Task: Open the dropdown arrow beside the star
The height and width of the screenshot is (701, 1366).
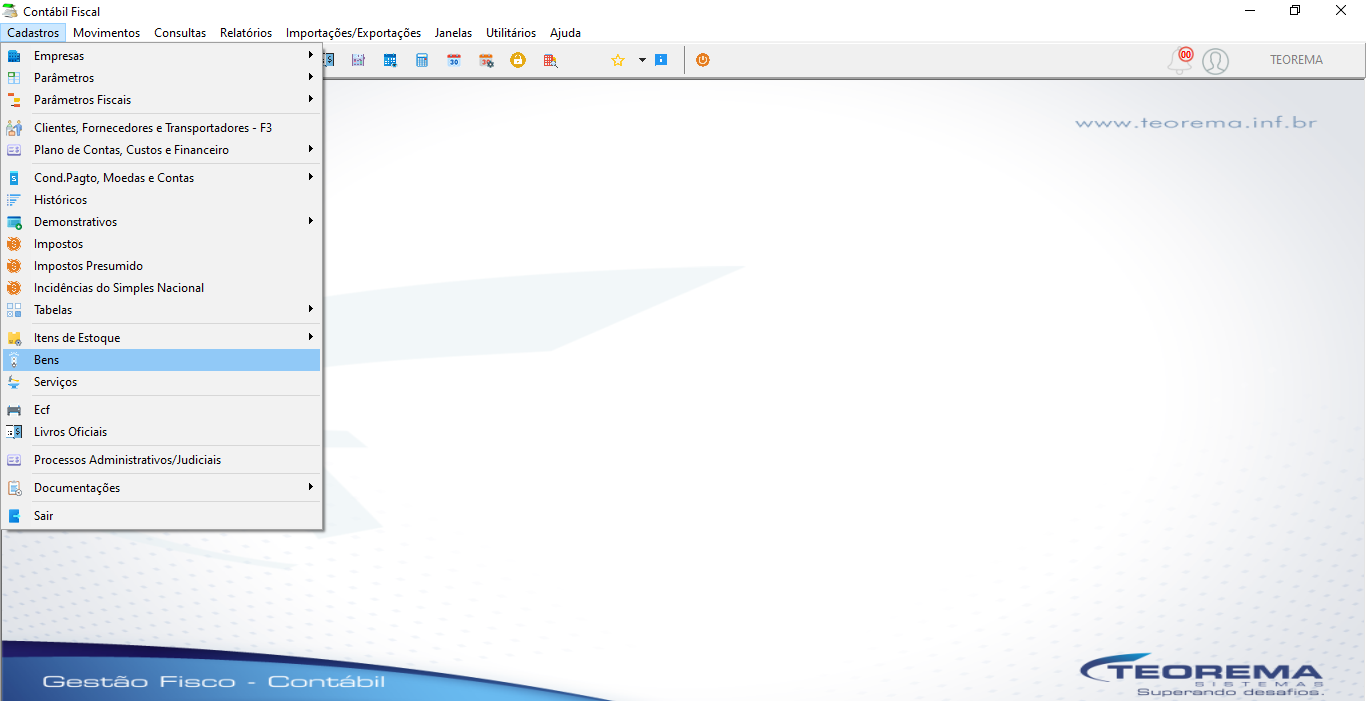Action: 642,60
